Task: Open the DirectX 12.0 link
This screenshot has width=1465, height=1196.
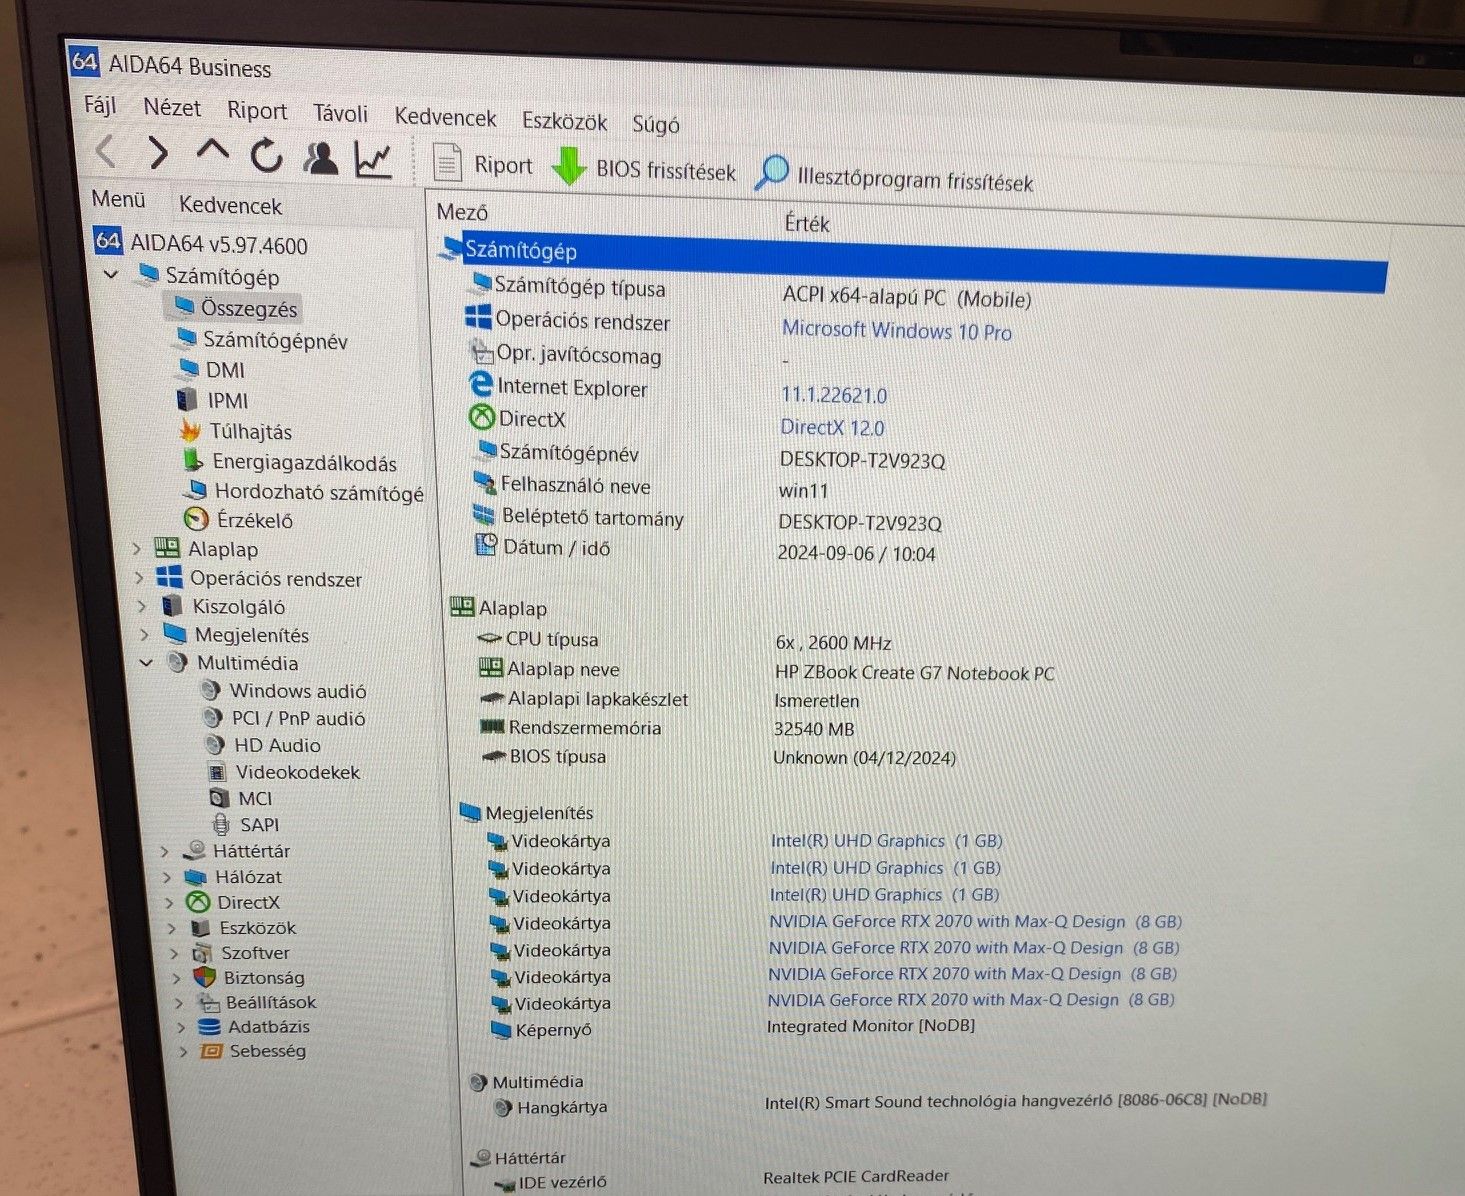Action: tap(832, 427)
